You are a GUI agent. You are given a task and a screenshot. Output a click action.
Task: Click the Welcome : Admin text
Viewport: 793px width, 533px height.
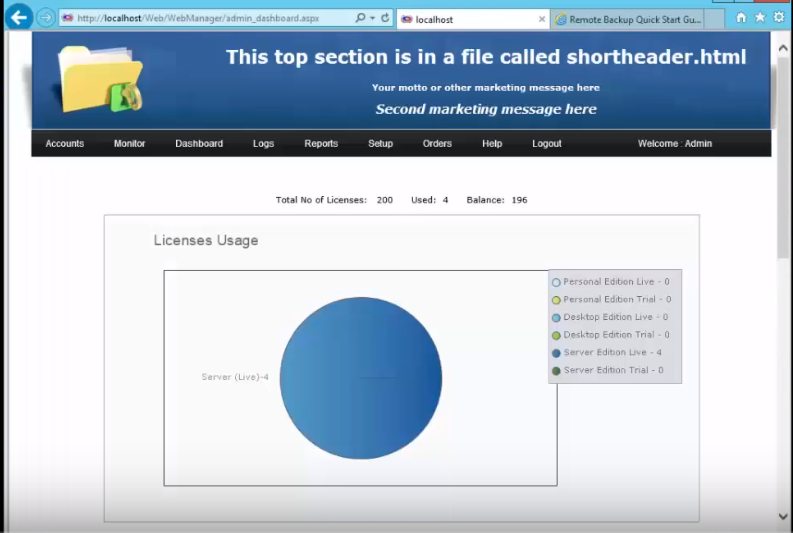click(675, 144)
